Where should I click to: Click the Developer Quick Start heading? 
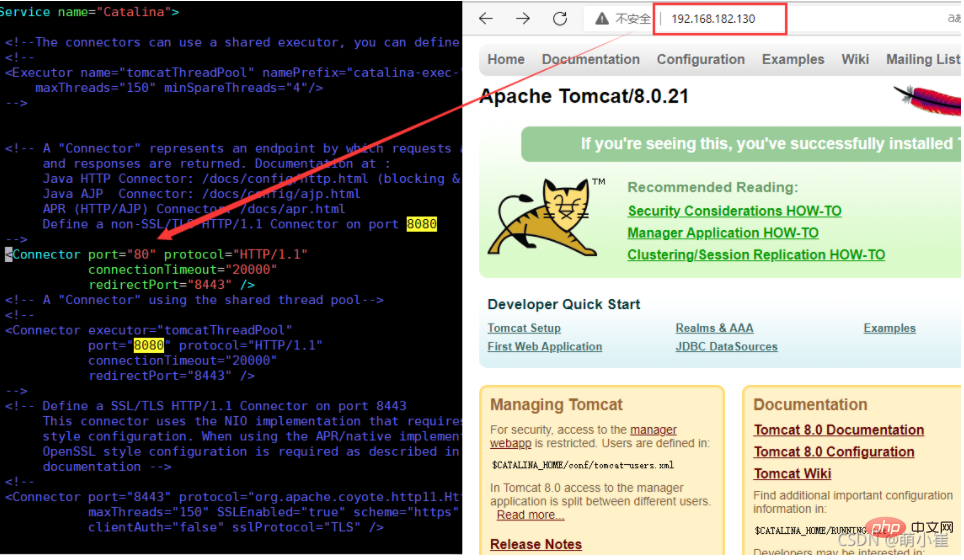563,304
